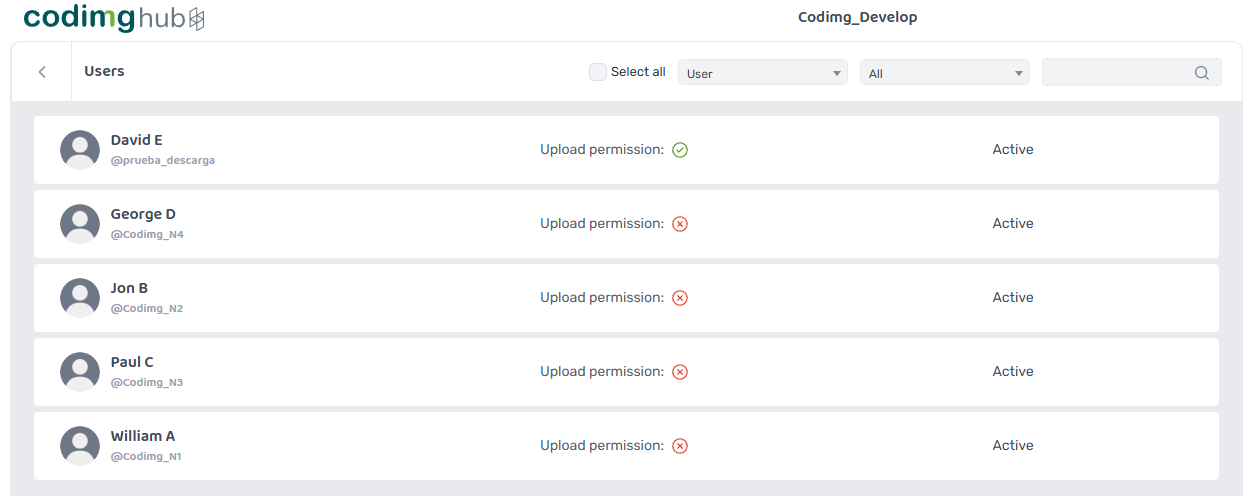1252x496 pixels.
Task: Click the @Codimg_N3 username
Action: (147, 382)
